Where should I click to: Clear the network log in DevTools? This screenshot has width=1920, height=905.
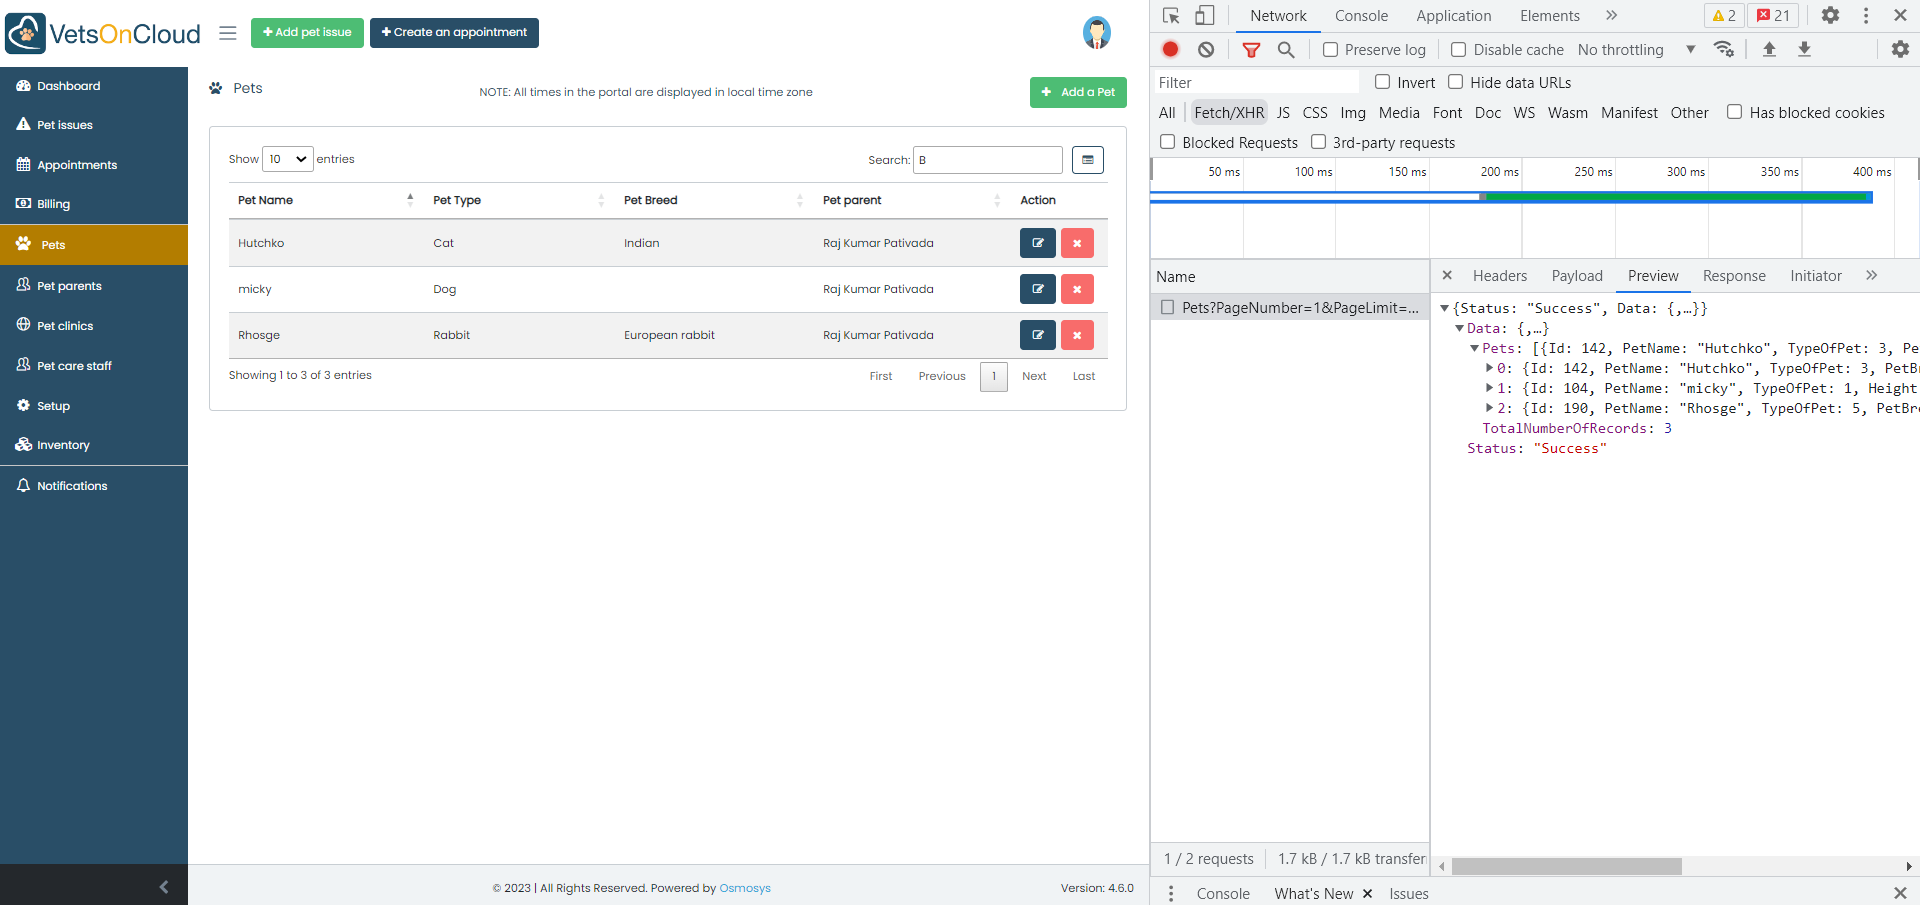point(1206,49)
